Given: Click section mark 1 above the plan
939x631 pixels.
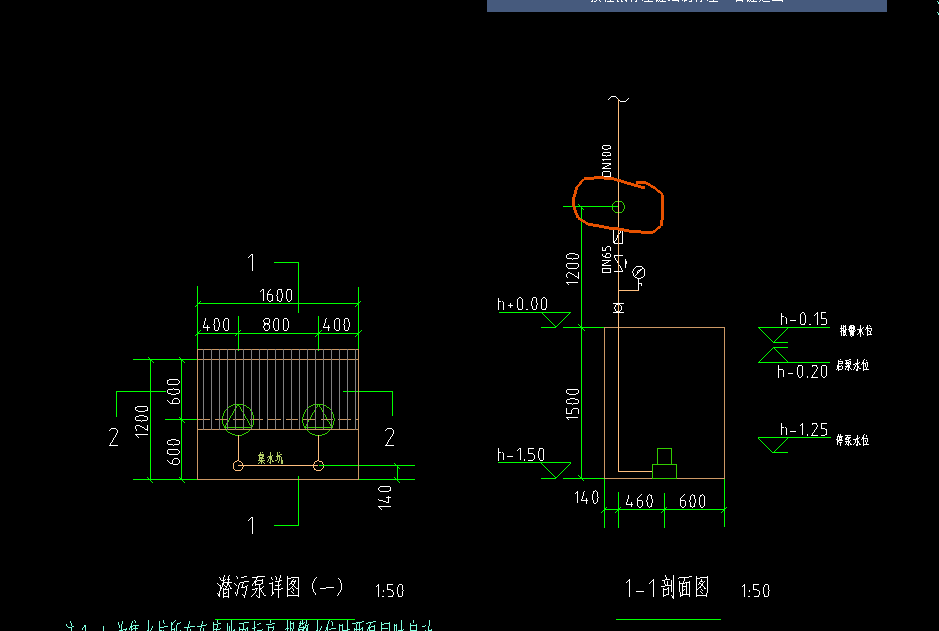Looking at the screenshot, I should coord(252,262).
